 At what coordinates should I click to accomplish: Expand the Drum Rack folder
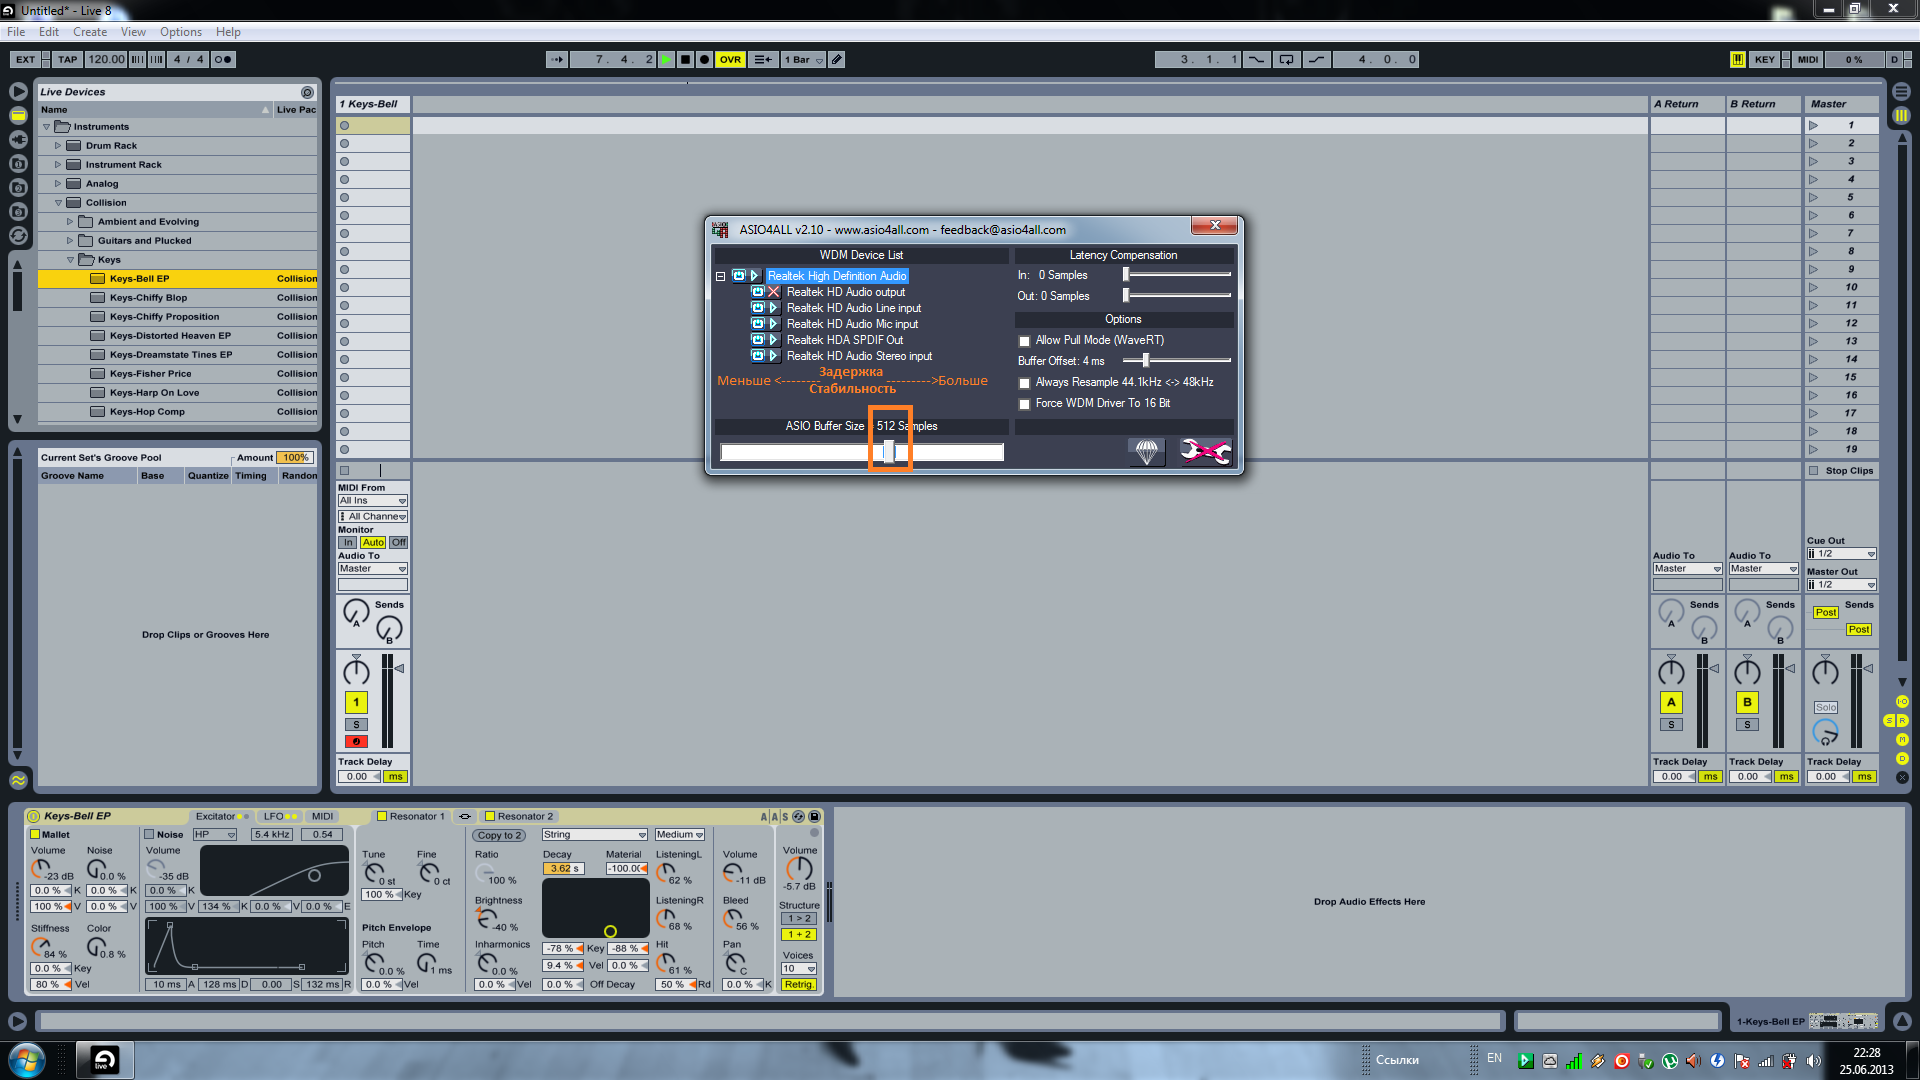tap(58, 146)
